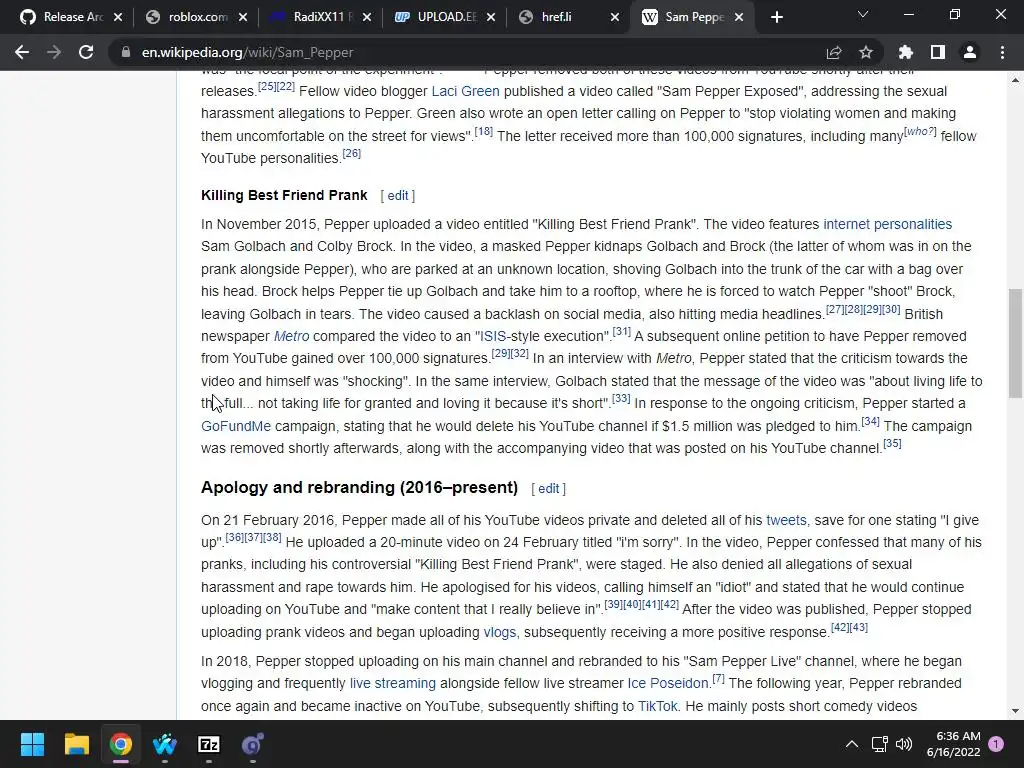Open the tab search chevron

863,14
